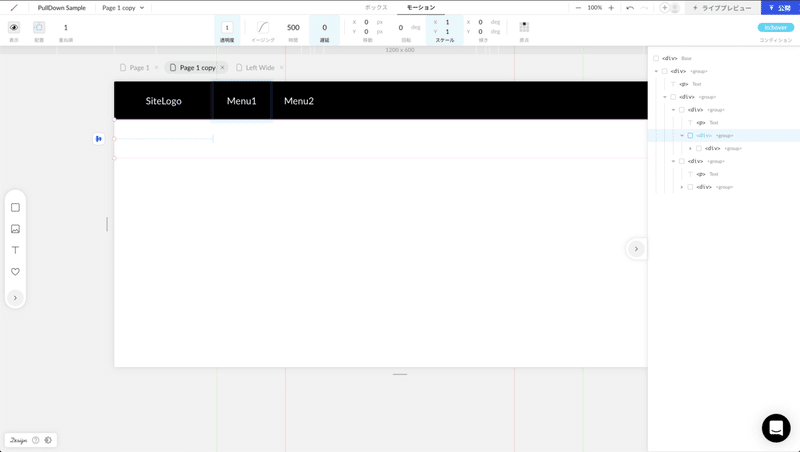This screenshot has height=452, width=800.
Task: Collapse the highlighted <div> group arrow
Action: (682, 136)
